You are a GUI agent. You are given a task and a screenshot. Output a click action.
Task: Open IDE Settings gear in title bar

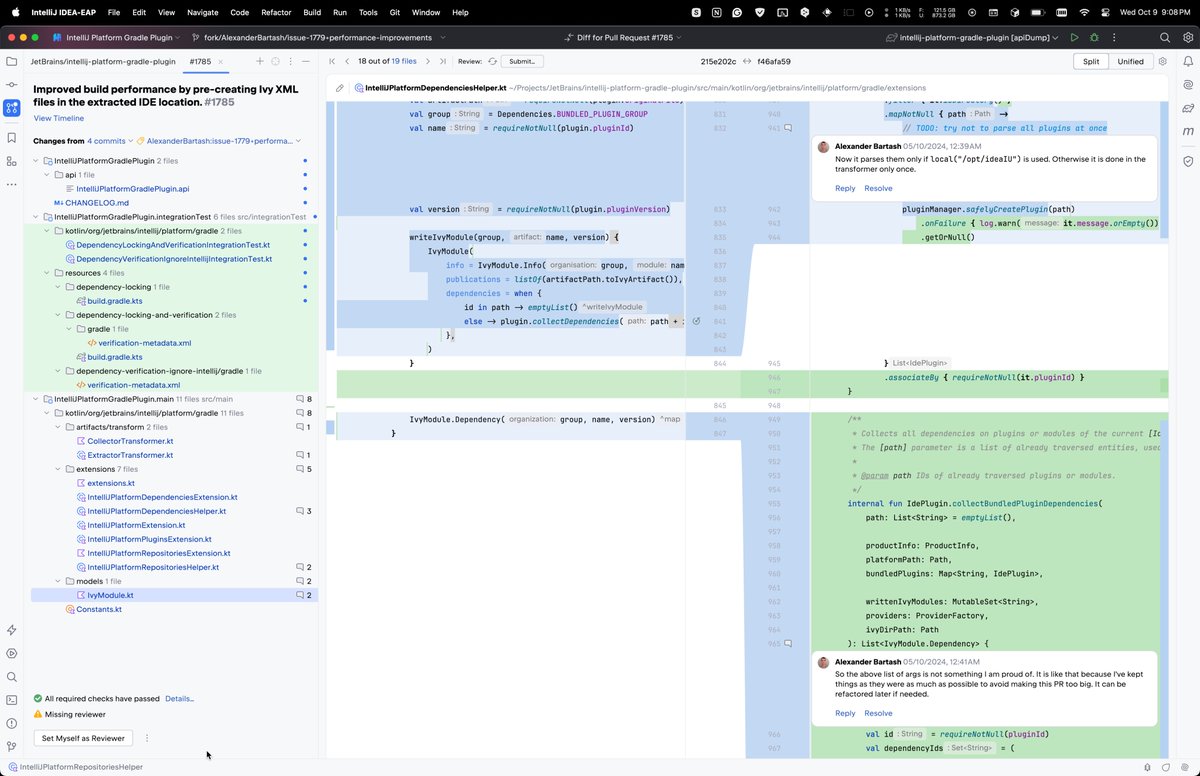pyautogui.click(x=1187, y=37)
